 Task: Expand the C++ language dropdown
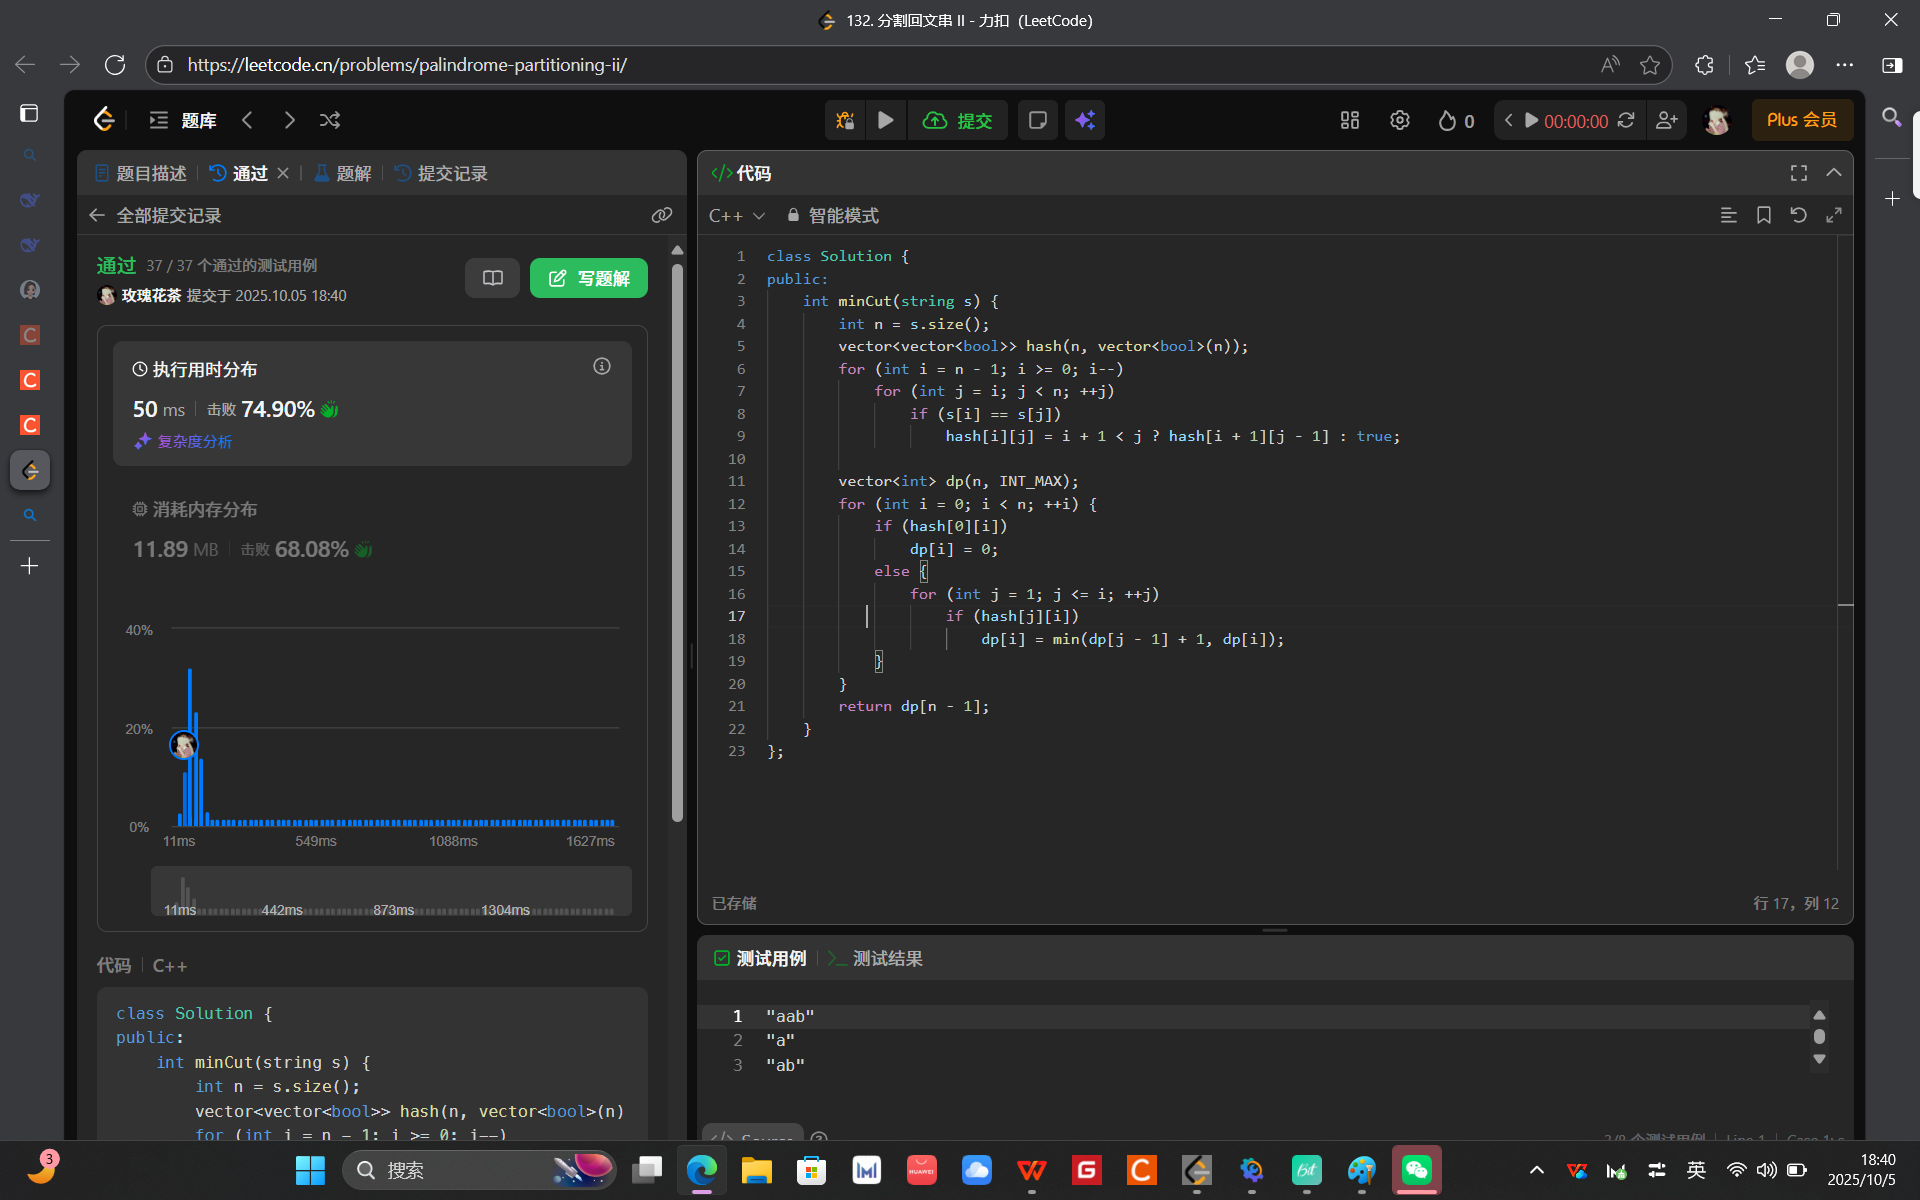(x=737, y=215)
